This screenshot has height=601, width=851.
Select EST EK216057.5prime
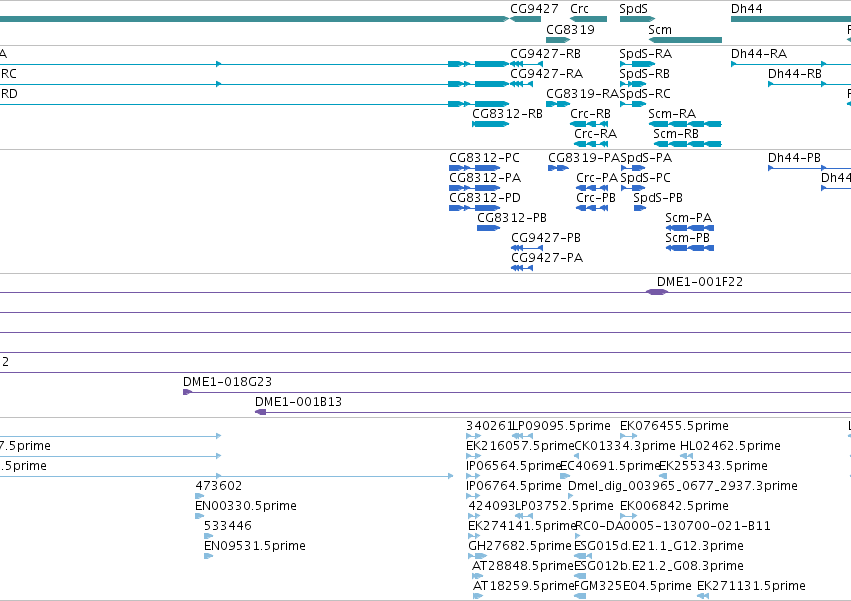pyautogui.click(x=520, y=446)
